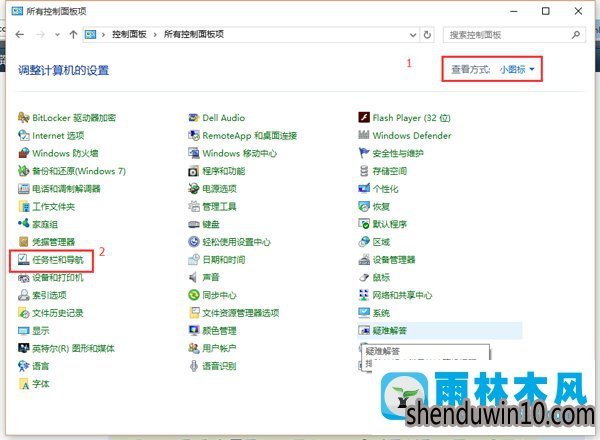
Task: Click the 日期和时间 link text
Action: 224,260
